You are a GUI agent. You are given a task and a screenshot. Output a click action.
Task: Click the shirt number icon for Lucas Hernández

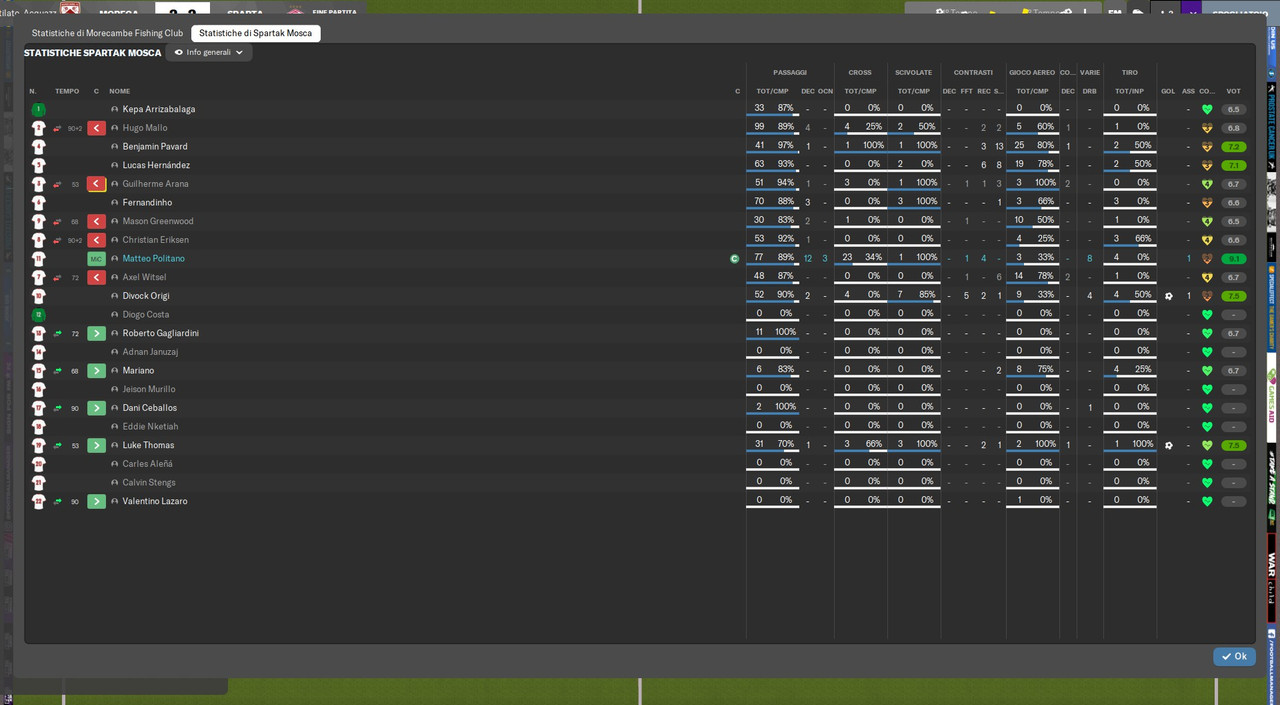(x=38, y=165)
